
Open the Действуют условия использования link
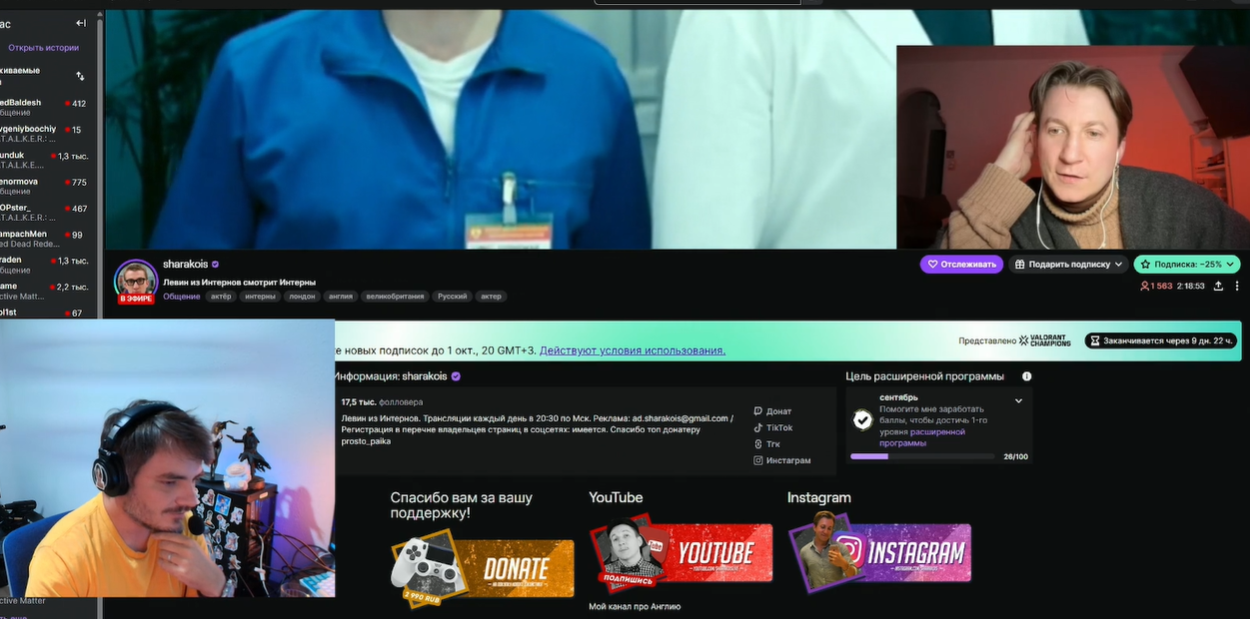coord(632,351)
